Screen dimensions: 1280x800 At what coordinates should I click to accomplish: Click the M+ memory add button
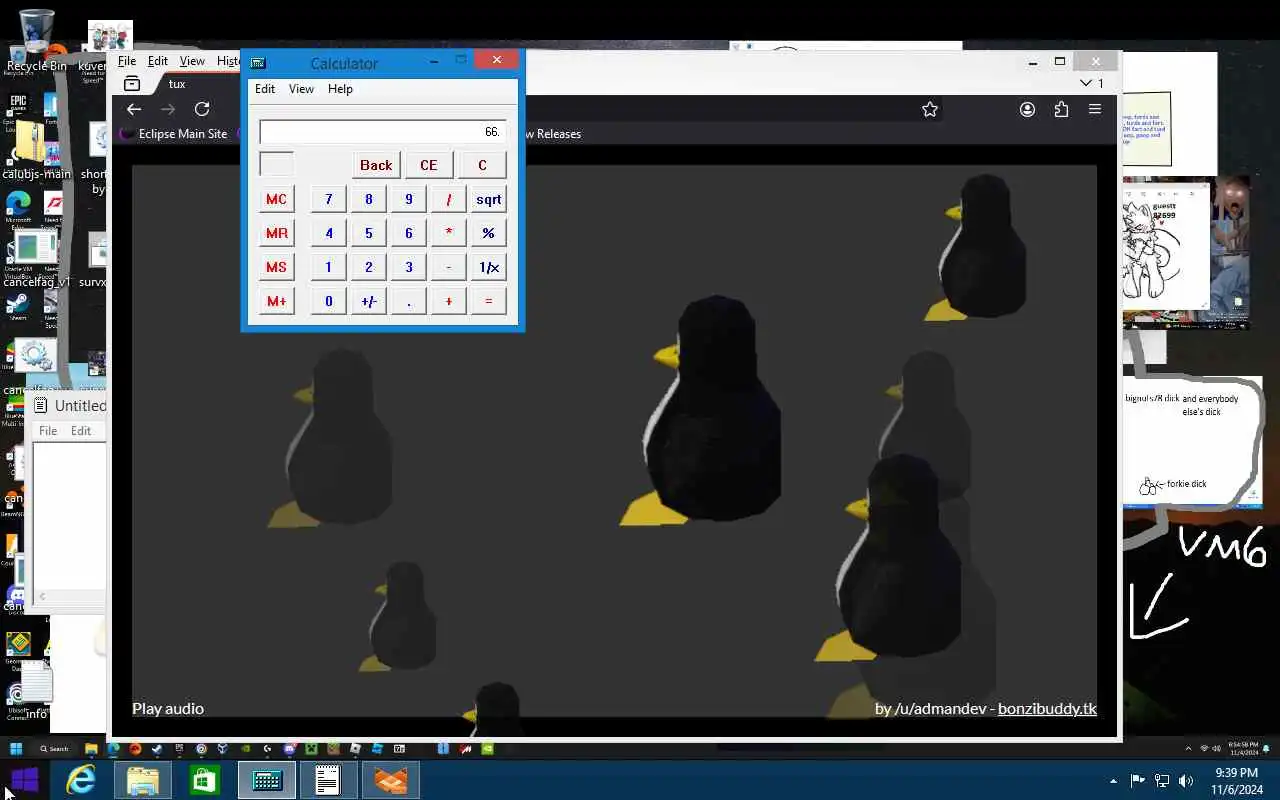277,301
